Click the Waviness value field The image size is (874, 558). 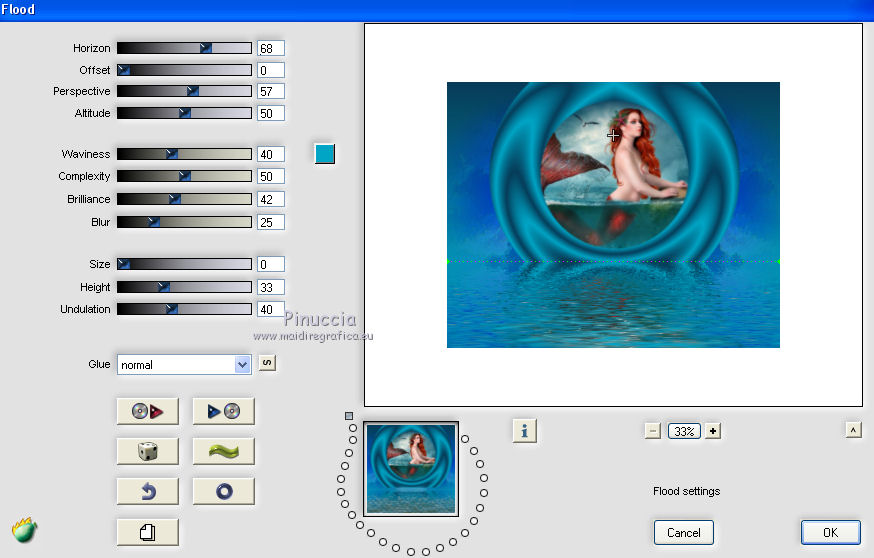[271, 154]
